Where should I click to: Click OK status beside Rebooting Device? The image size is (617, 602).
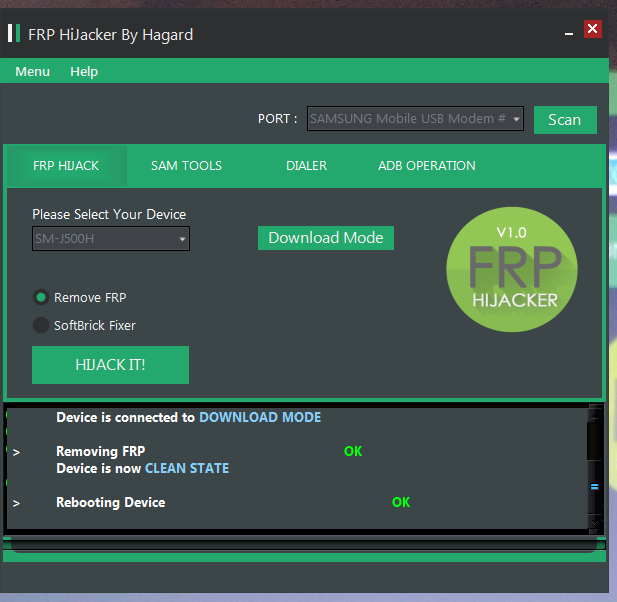[x=401, y=502]
